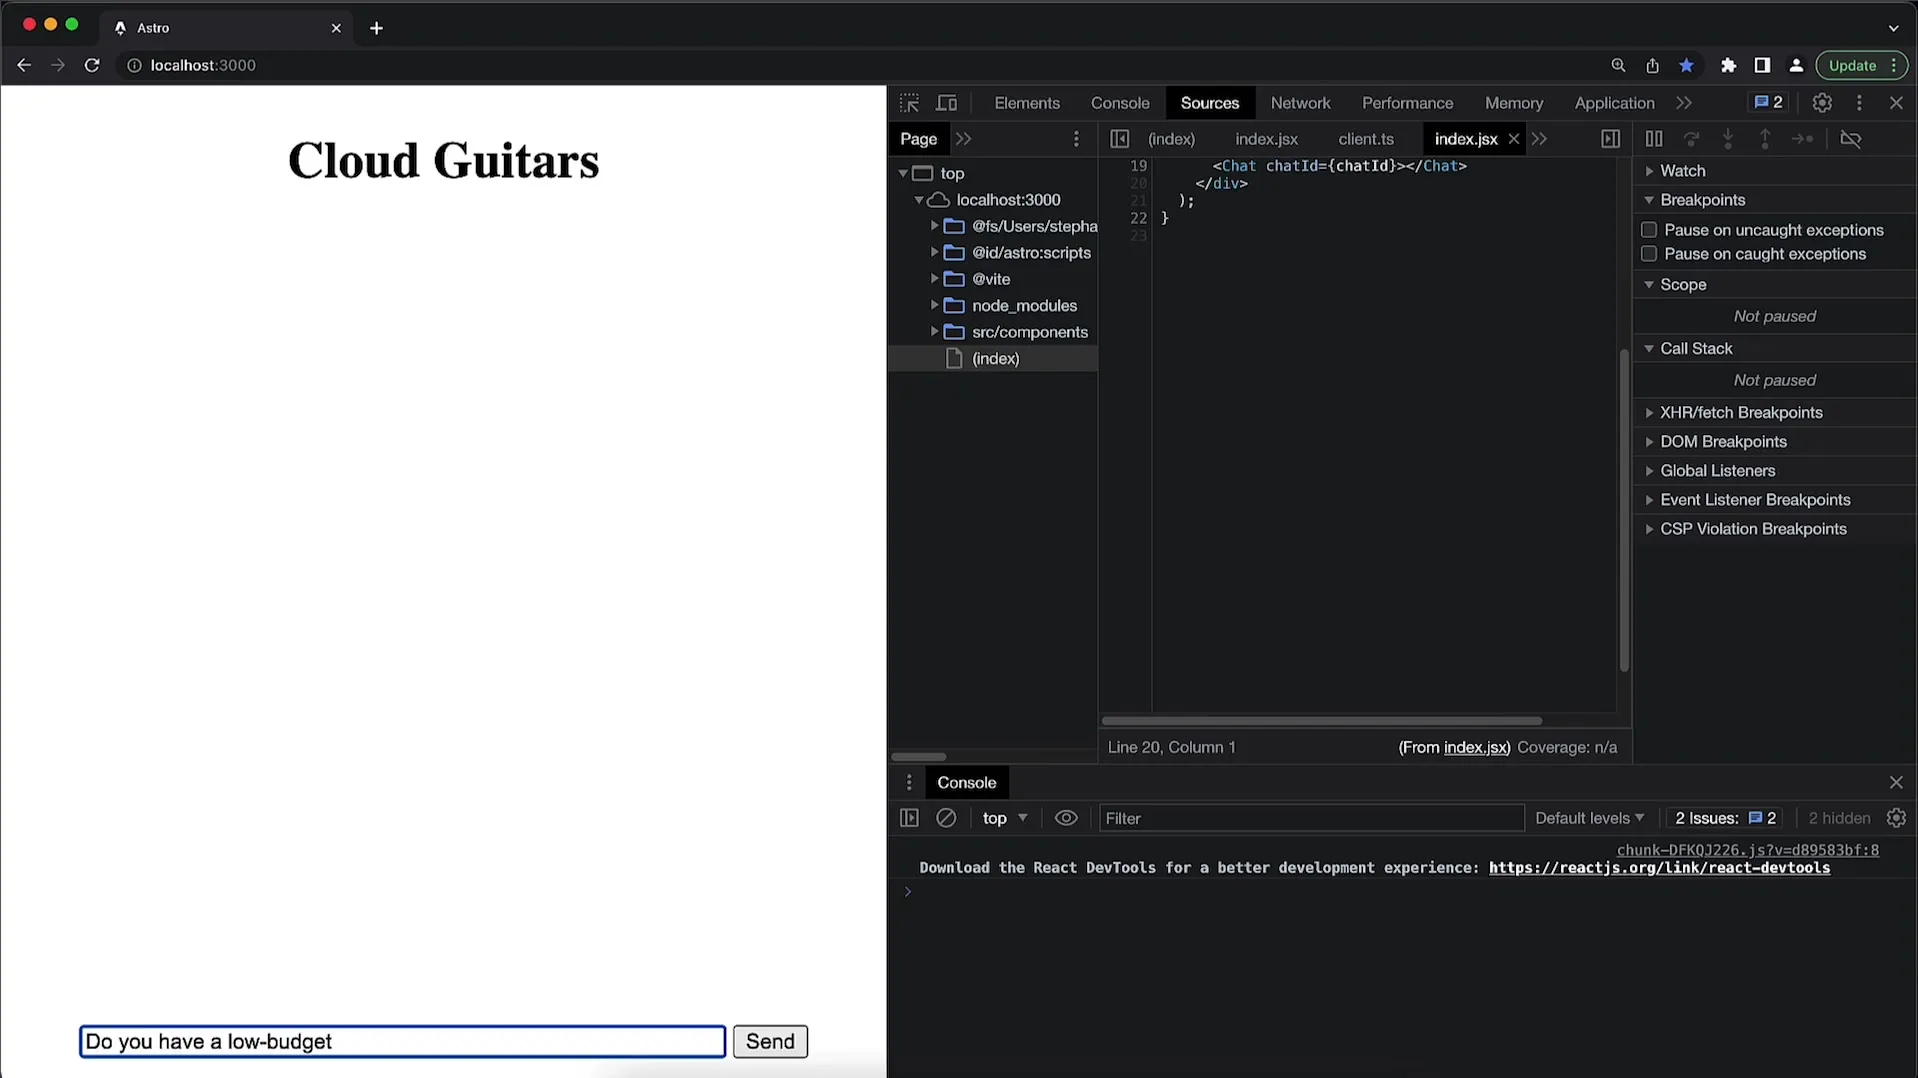Click the bookmark star icon
Image resolution: width=1918 pixels, height=1078 pixels.
(1687, 65)
